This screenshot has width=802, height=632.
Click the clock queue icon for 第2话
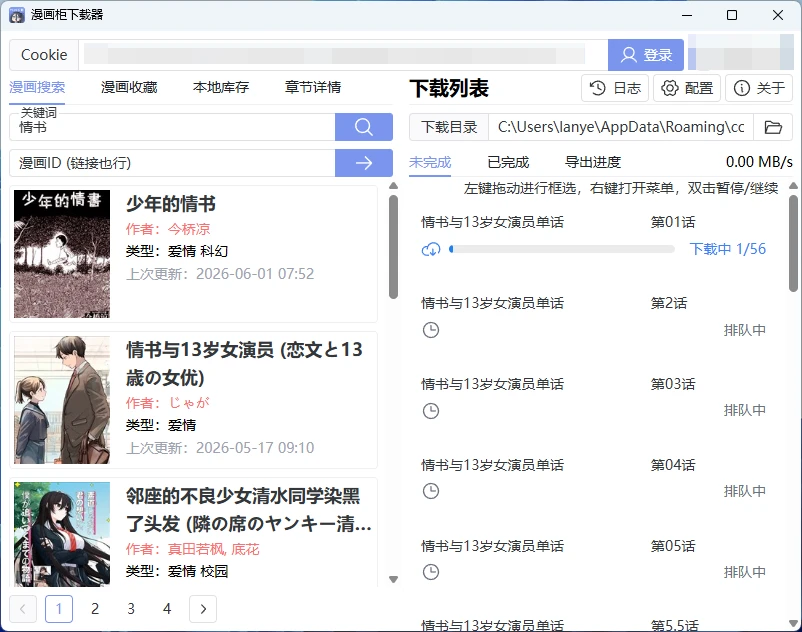coord(431,330)
